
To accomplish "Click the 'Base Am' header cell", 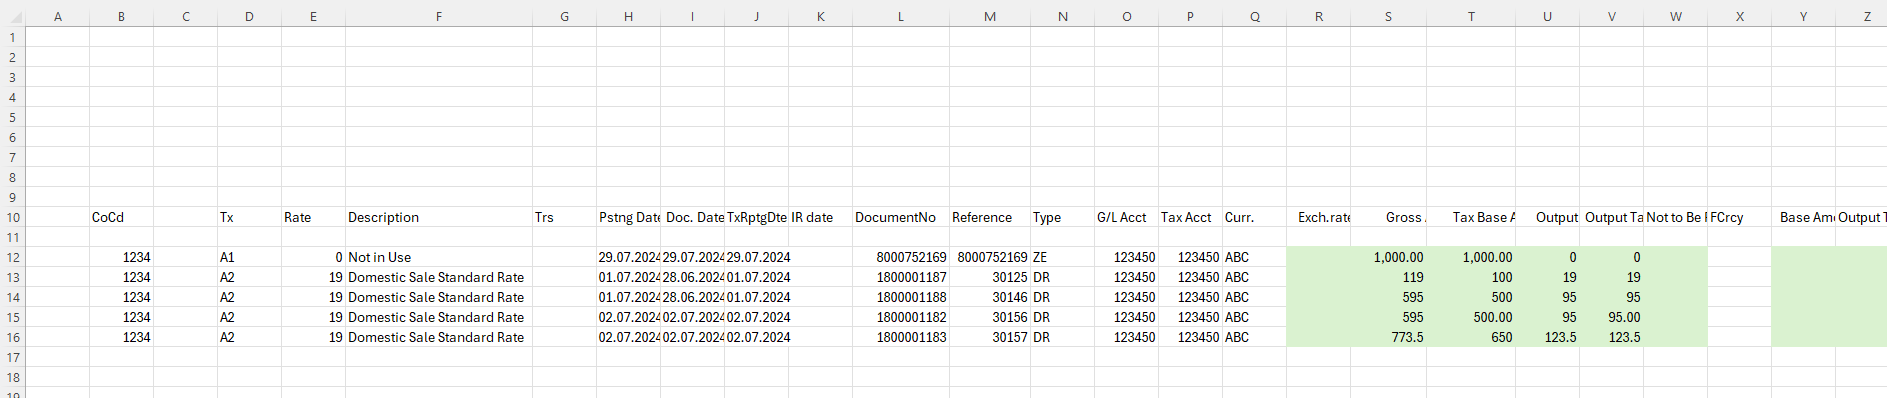I will click(1803, 217).
